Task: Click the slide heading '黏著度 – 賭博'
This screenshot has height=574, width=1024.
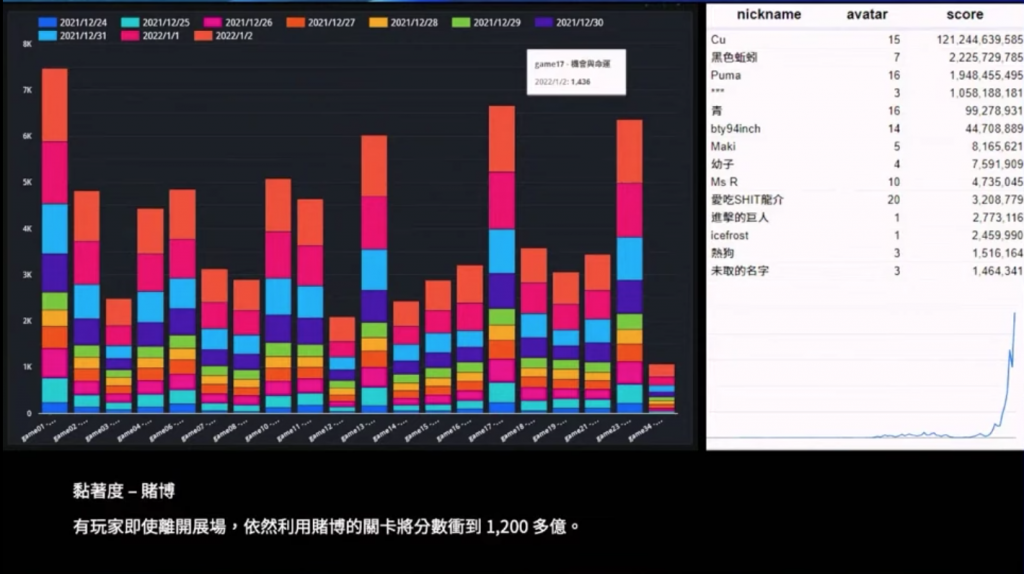Action: pos(124,491)
